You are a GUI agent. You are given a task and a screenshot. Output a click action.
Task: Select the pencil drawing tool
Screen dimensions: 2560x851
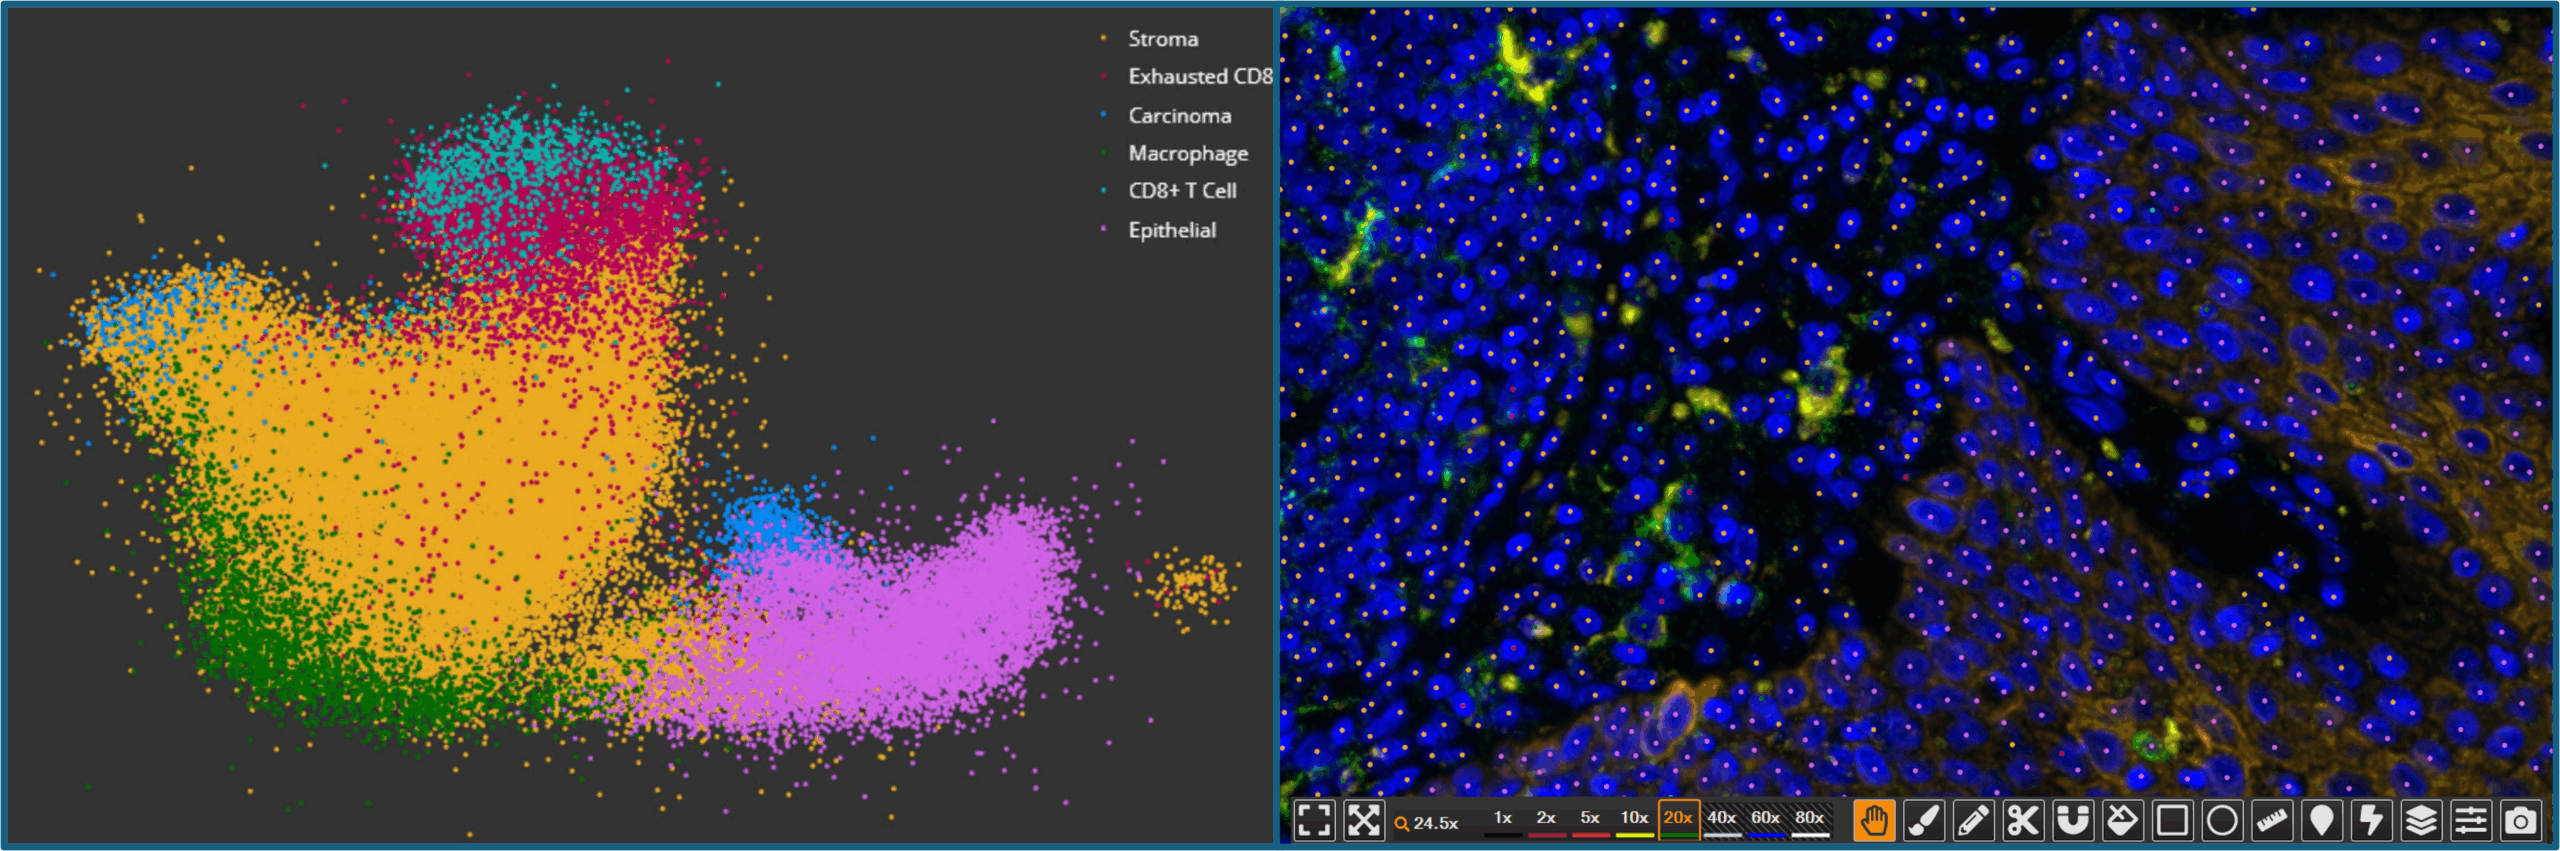[1974, 821]
